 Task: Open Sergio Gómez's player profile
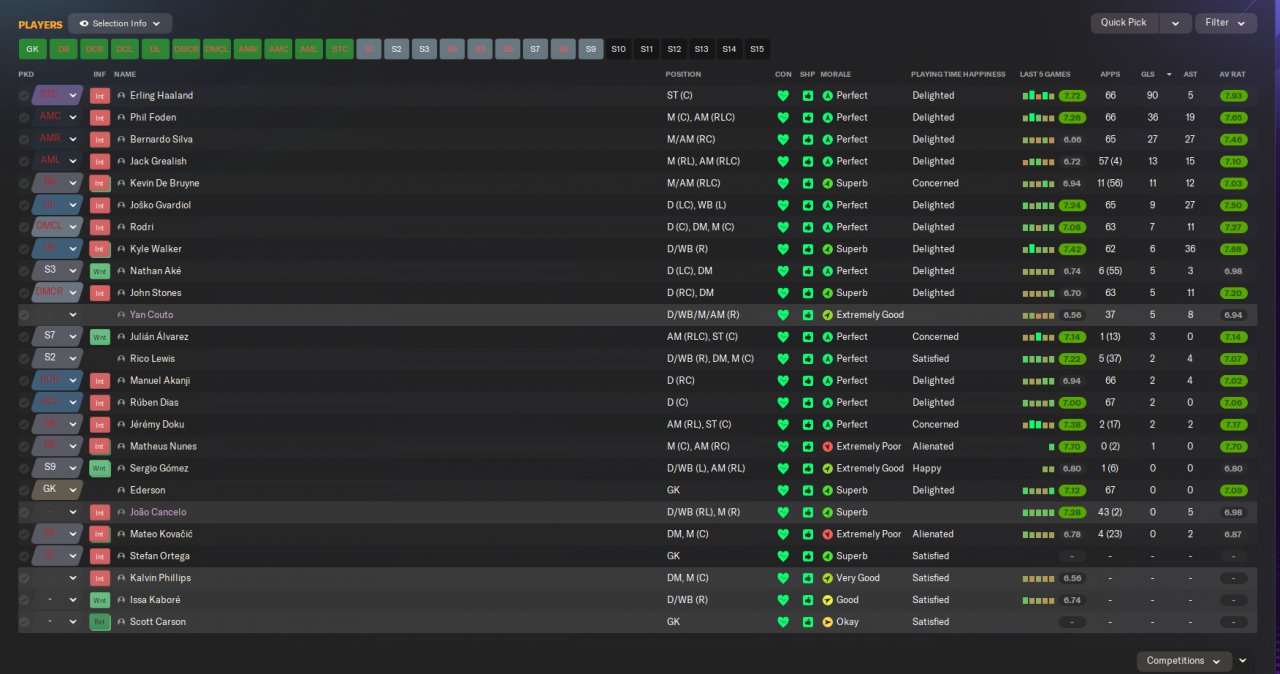point(159,468)
